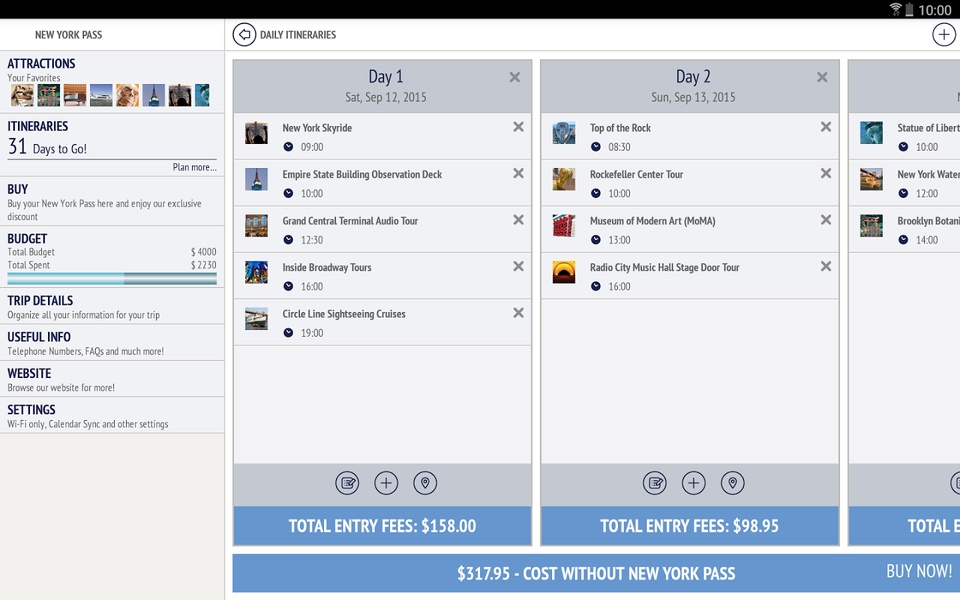Remove Inside Broadway Tours from Day 1
This screenshot has height=600, width=960.
pyautogui.click(x=519, y=266)
